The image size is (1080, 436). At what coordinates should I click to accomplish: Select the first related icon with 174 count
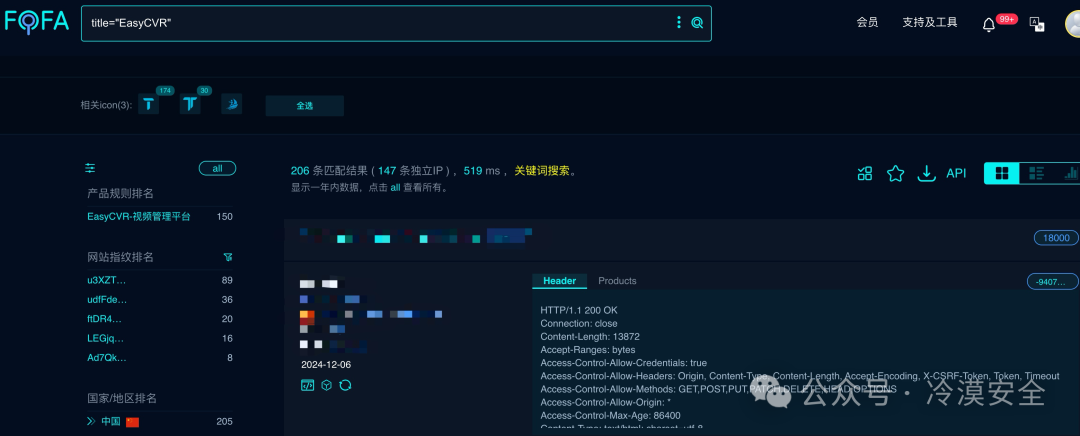point(149,104)
